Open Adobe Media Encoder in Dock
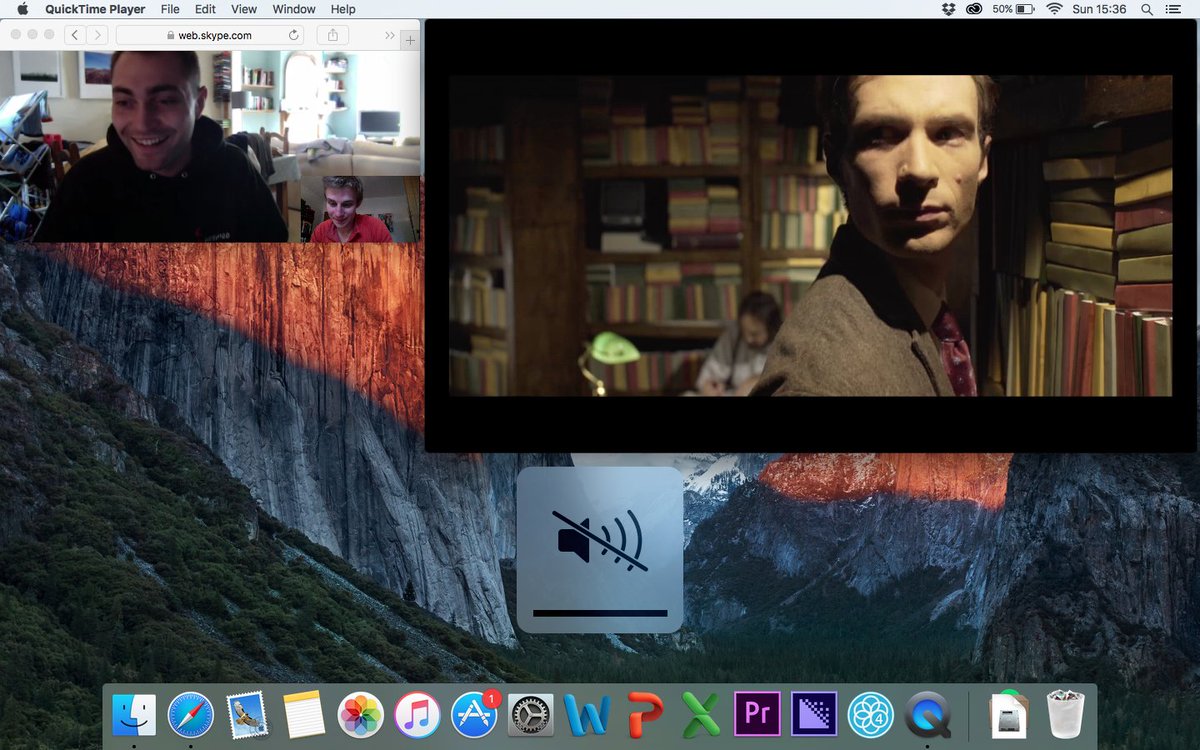The width and height of the screenshot is (1200, 750). [814, 714]
